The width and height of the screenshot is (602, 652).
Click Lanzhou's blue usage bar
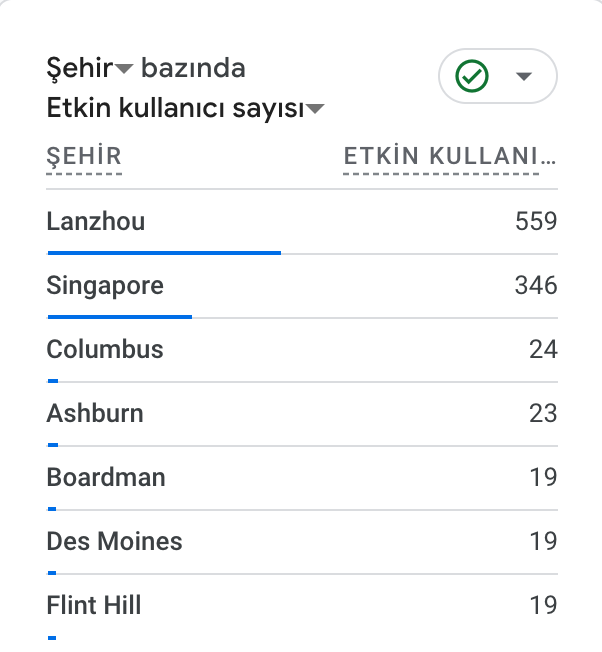click(x=164, y=252)
